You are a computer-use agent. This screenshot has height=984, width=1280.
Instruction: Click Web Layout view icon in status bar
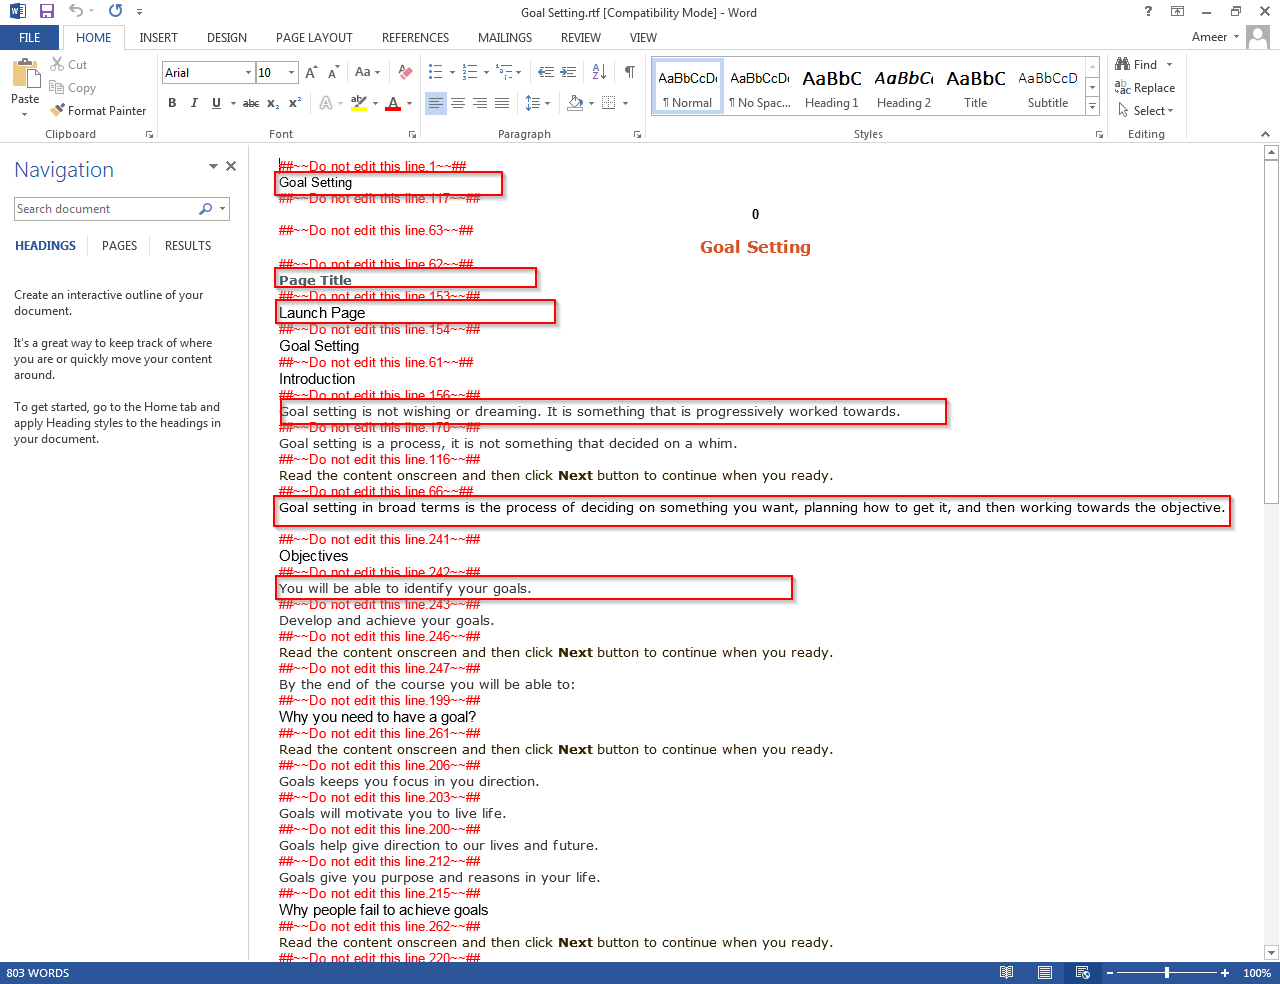click(x=1082, y=972)
